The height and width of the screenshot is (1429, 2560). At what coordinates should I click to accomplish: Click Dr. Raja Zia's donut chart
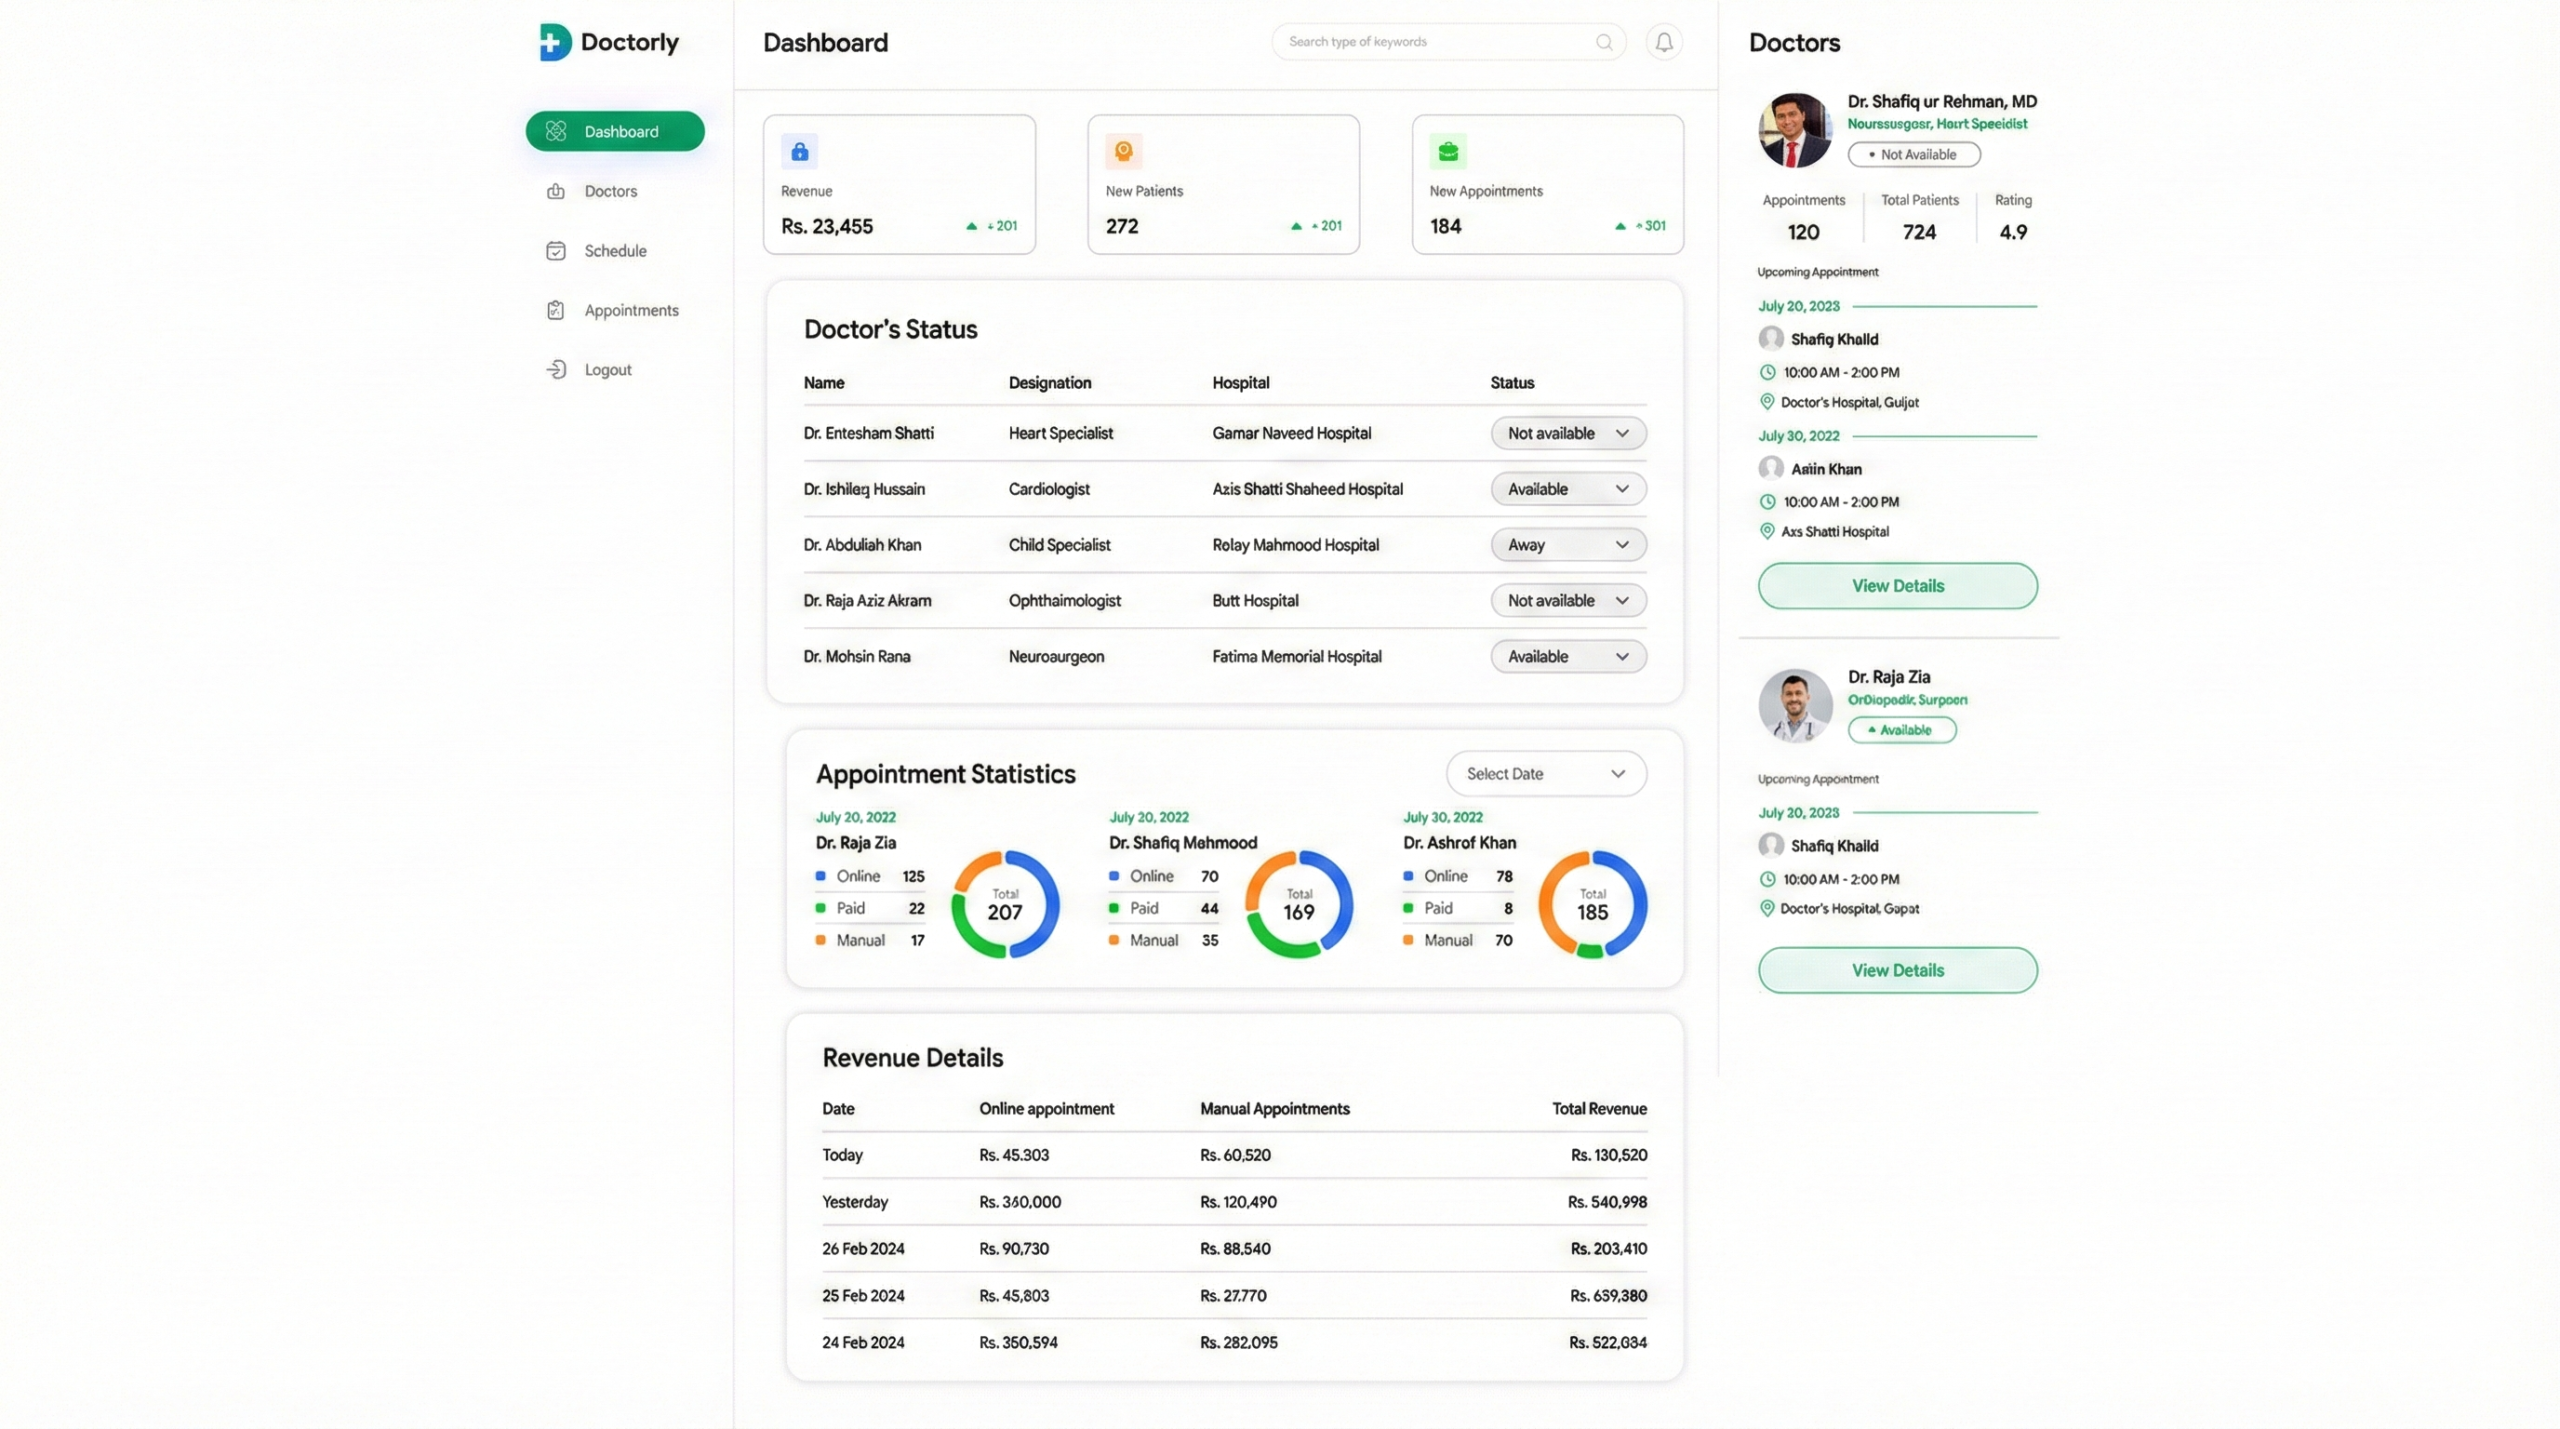pos(1005,904)
